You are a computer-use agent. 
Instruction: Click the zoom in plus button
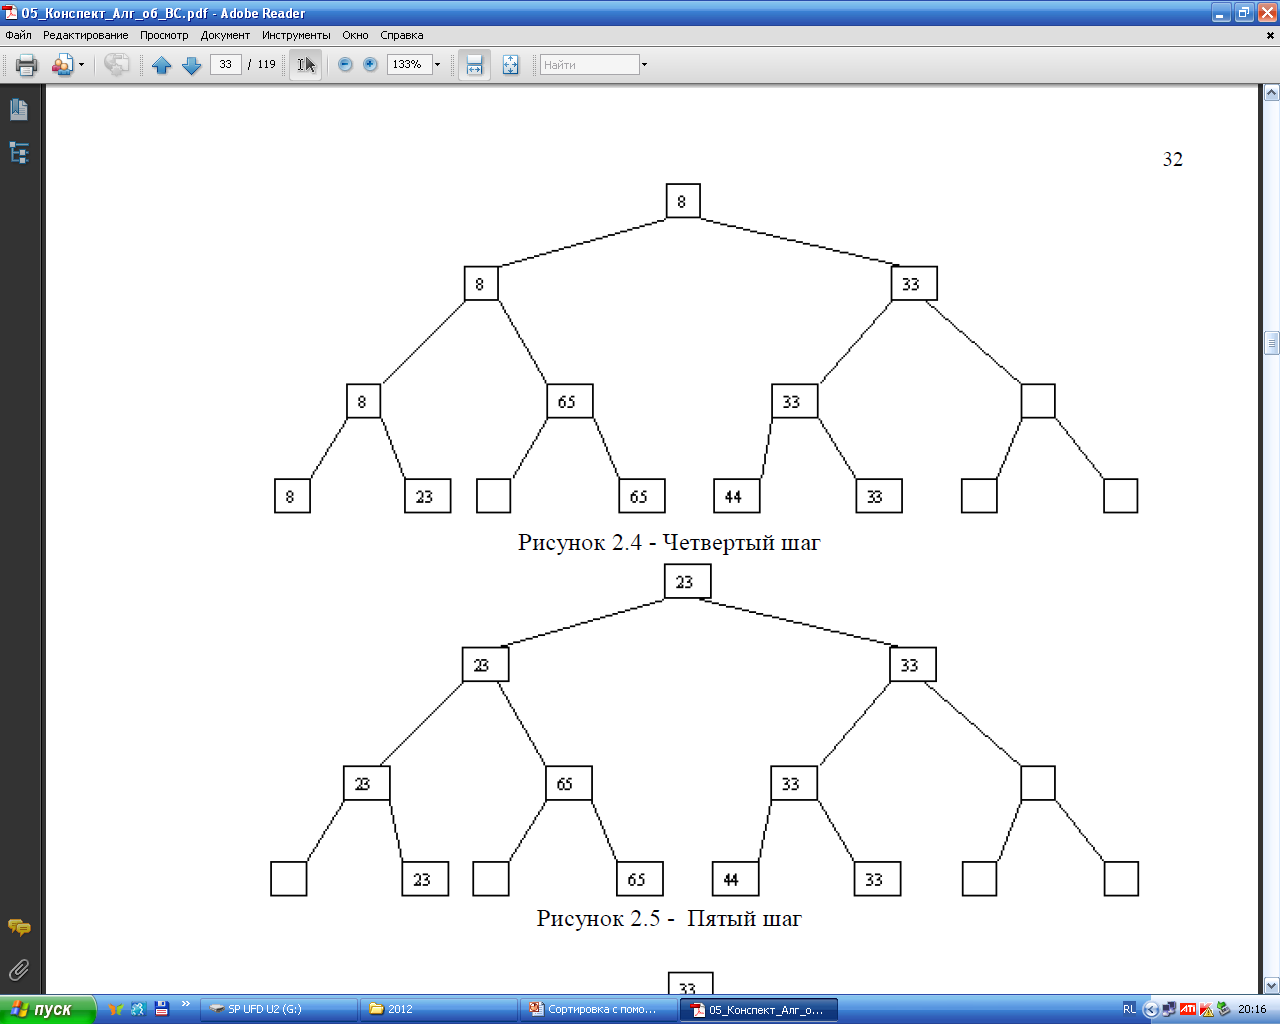tap(370, 64)
